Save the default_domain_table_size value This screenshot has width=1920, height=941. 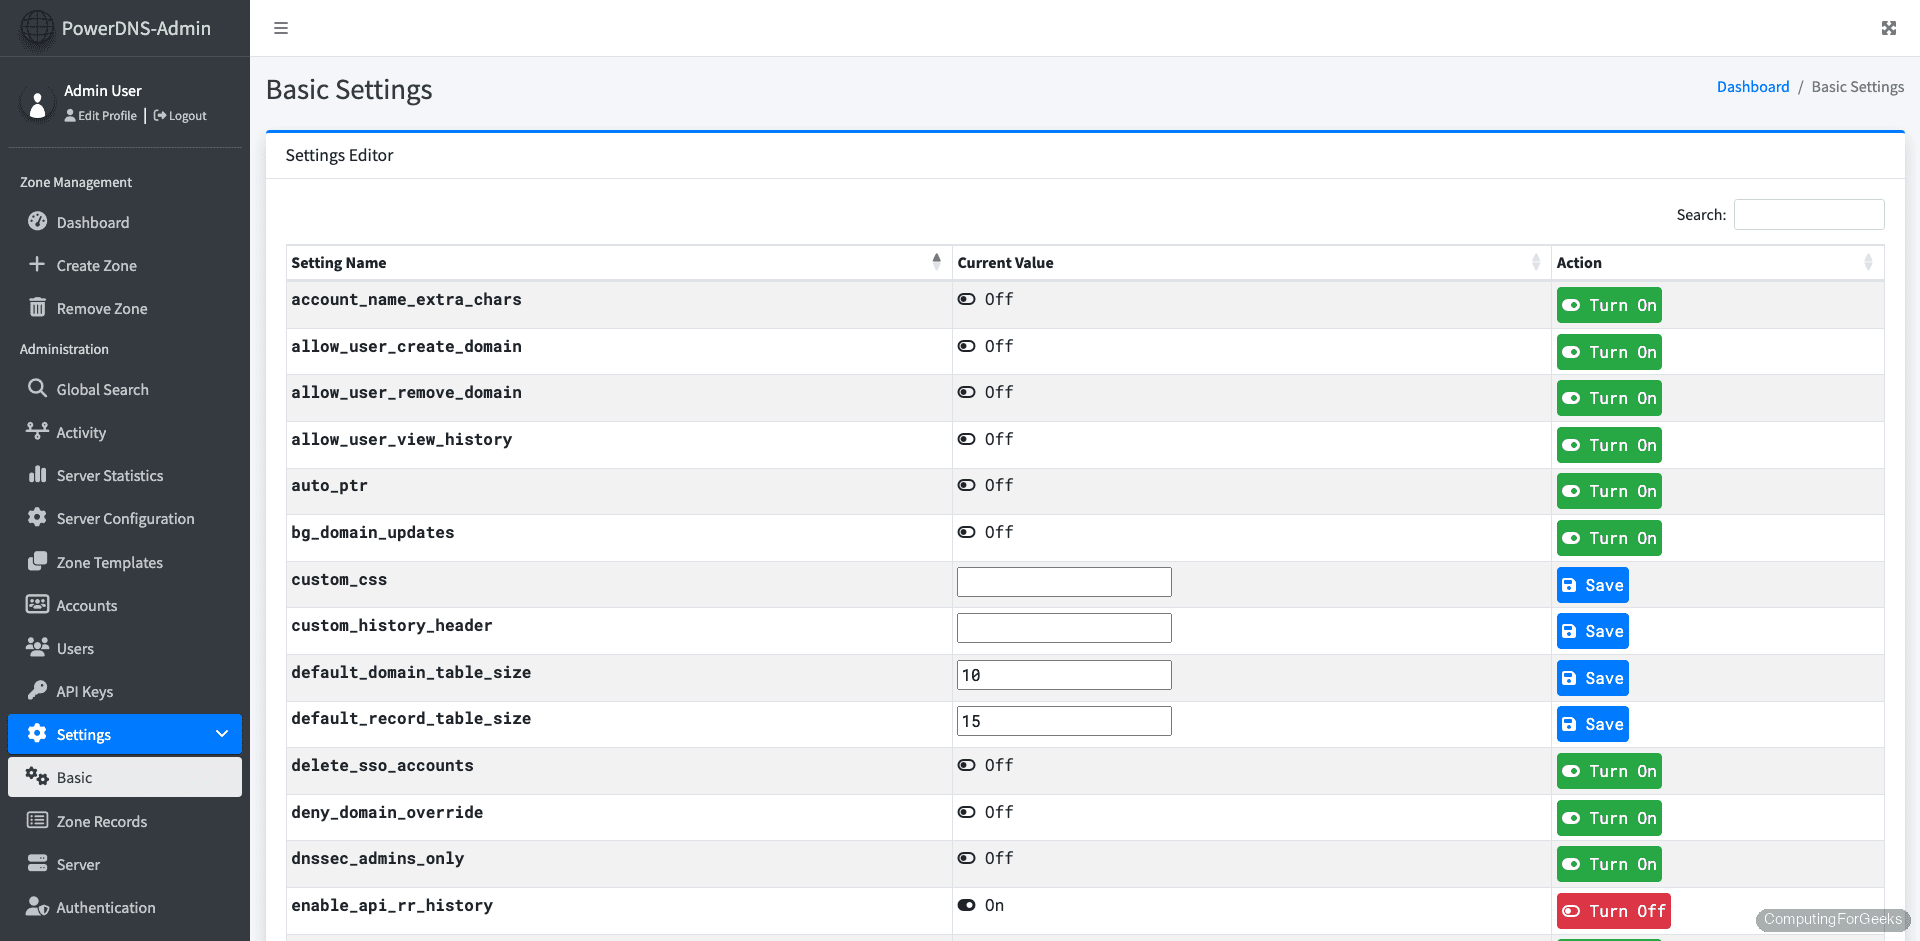click(x=1592, y=677)
